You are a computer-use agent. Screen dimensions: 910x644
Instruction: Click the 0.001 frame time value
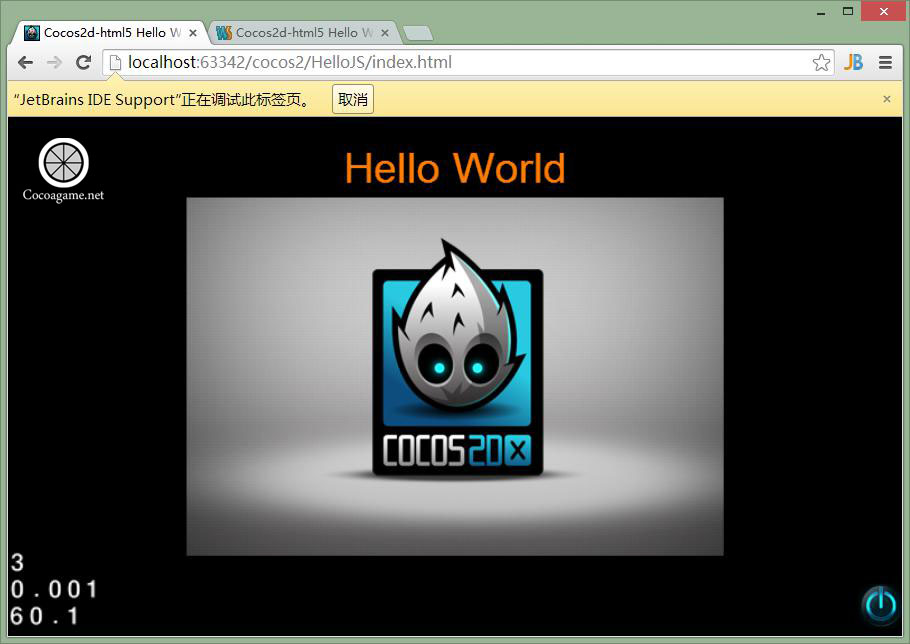click(54, 589)
